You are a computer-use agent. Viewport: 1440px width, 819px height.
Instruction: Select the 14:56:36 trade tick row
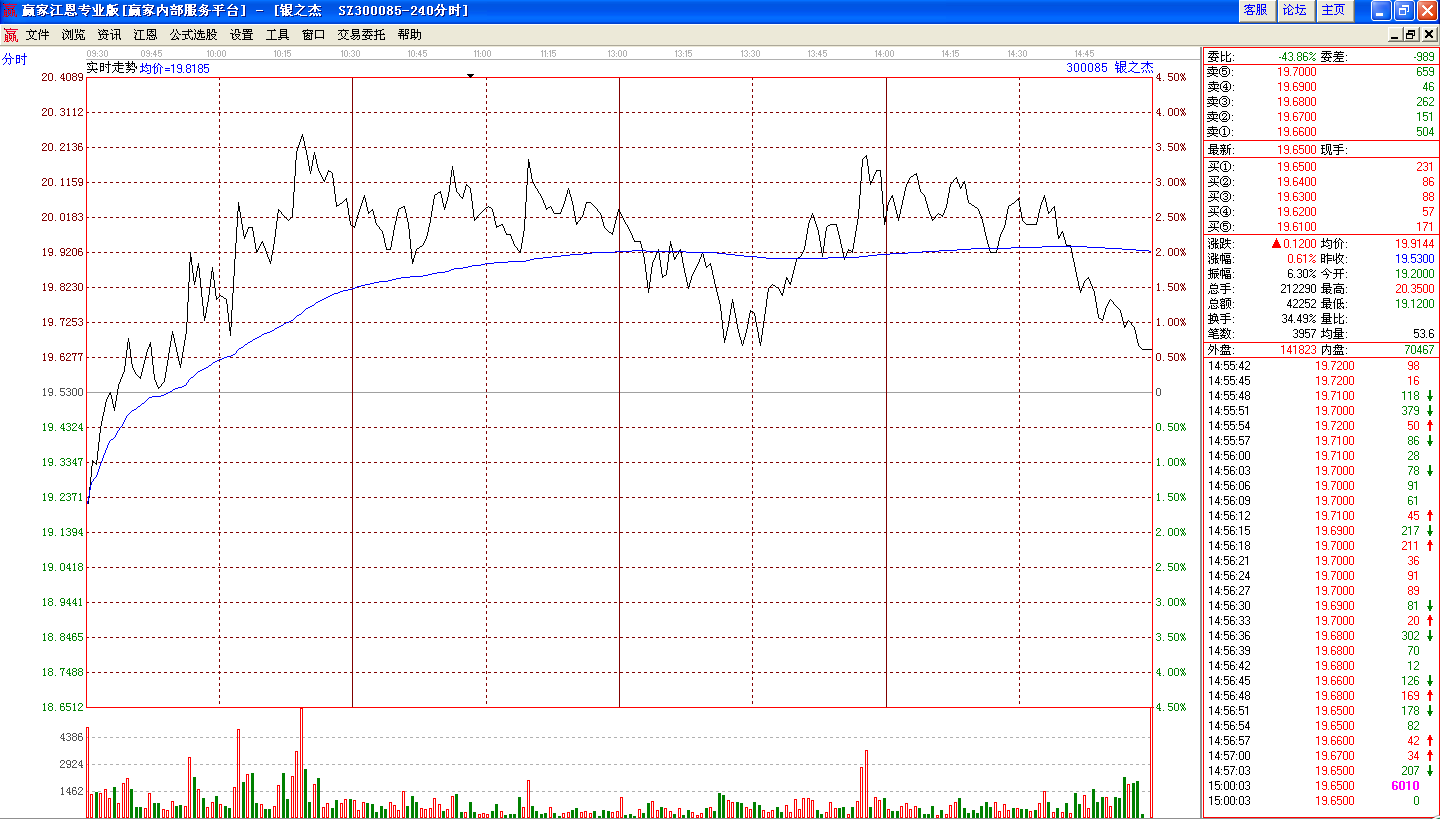pos(1320,636)
